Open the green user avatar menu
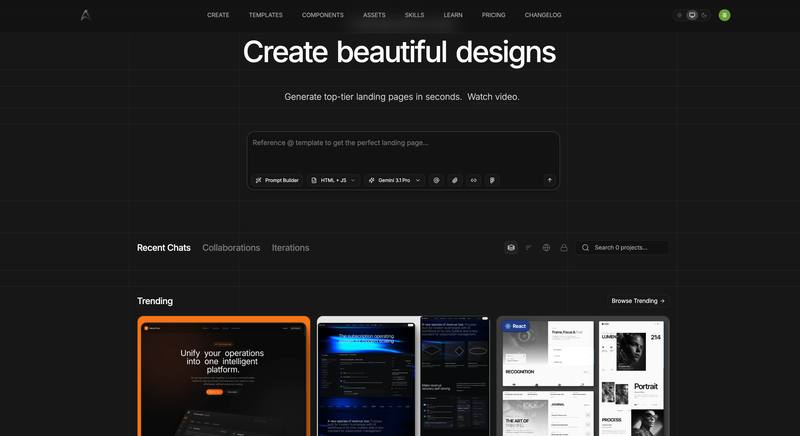 [724, 15]
